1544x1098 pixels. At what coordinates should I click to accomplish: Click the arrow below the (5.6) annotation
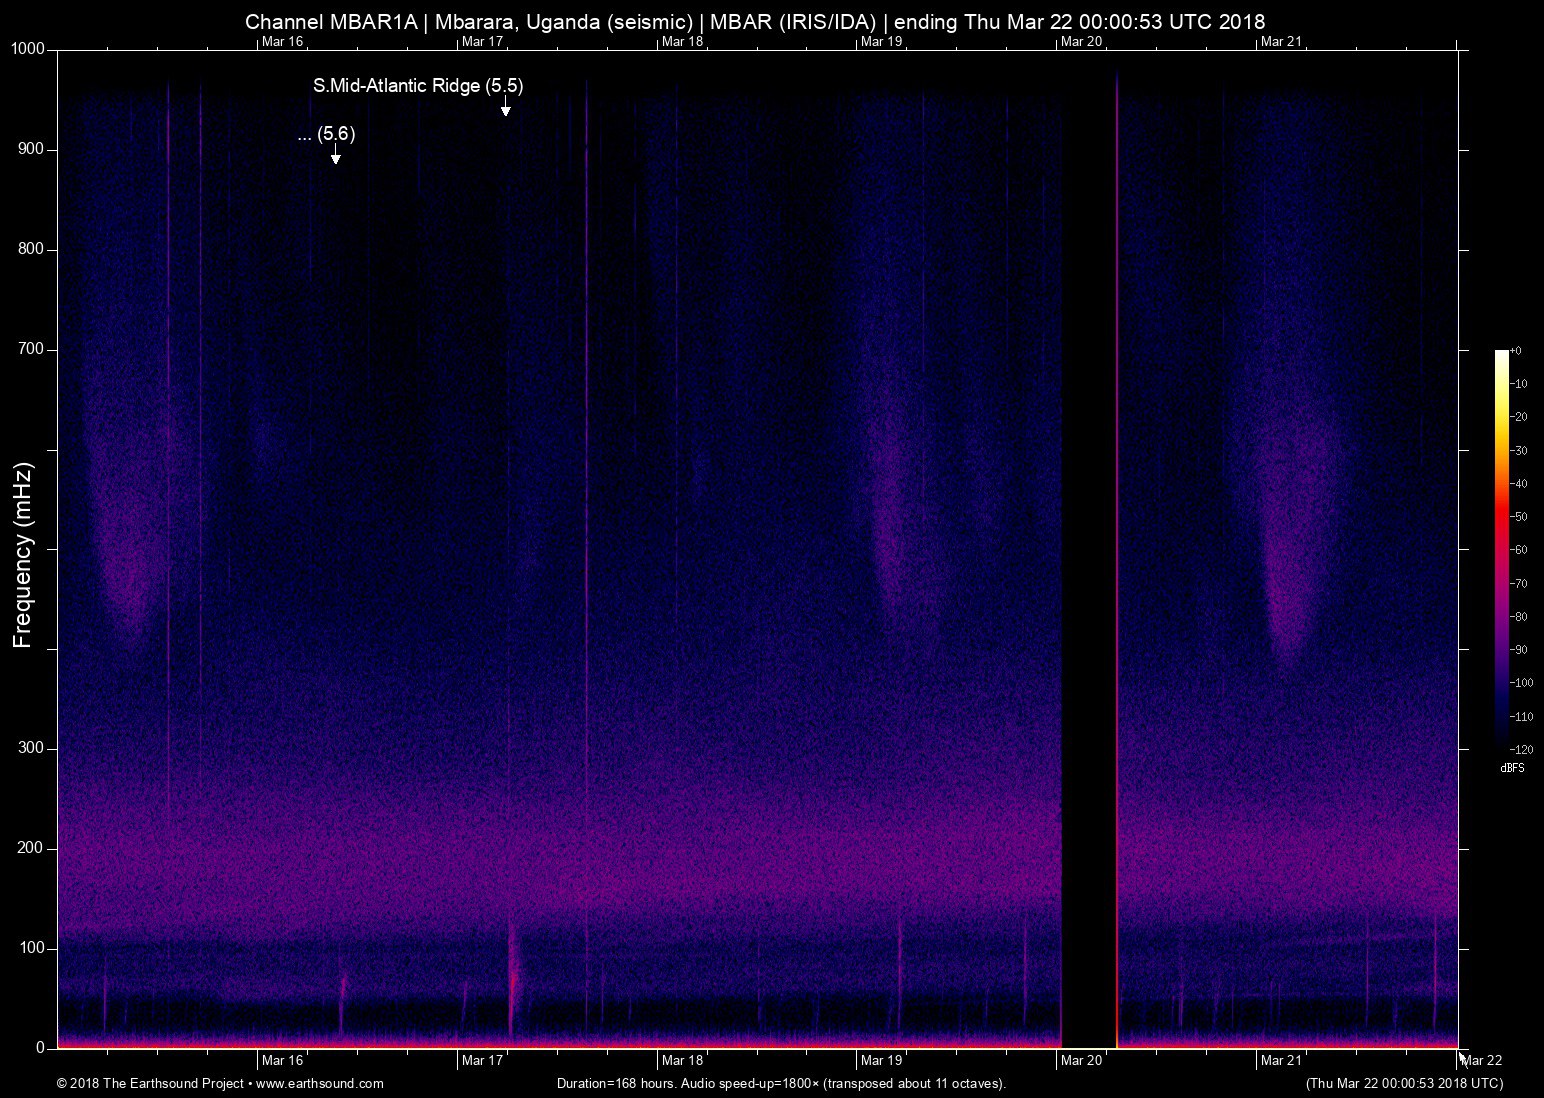coord(336,155)
